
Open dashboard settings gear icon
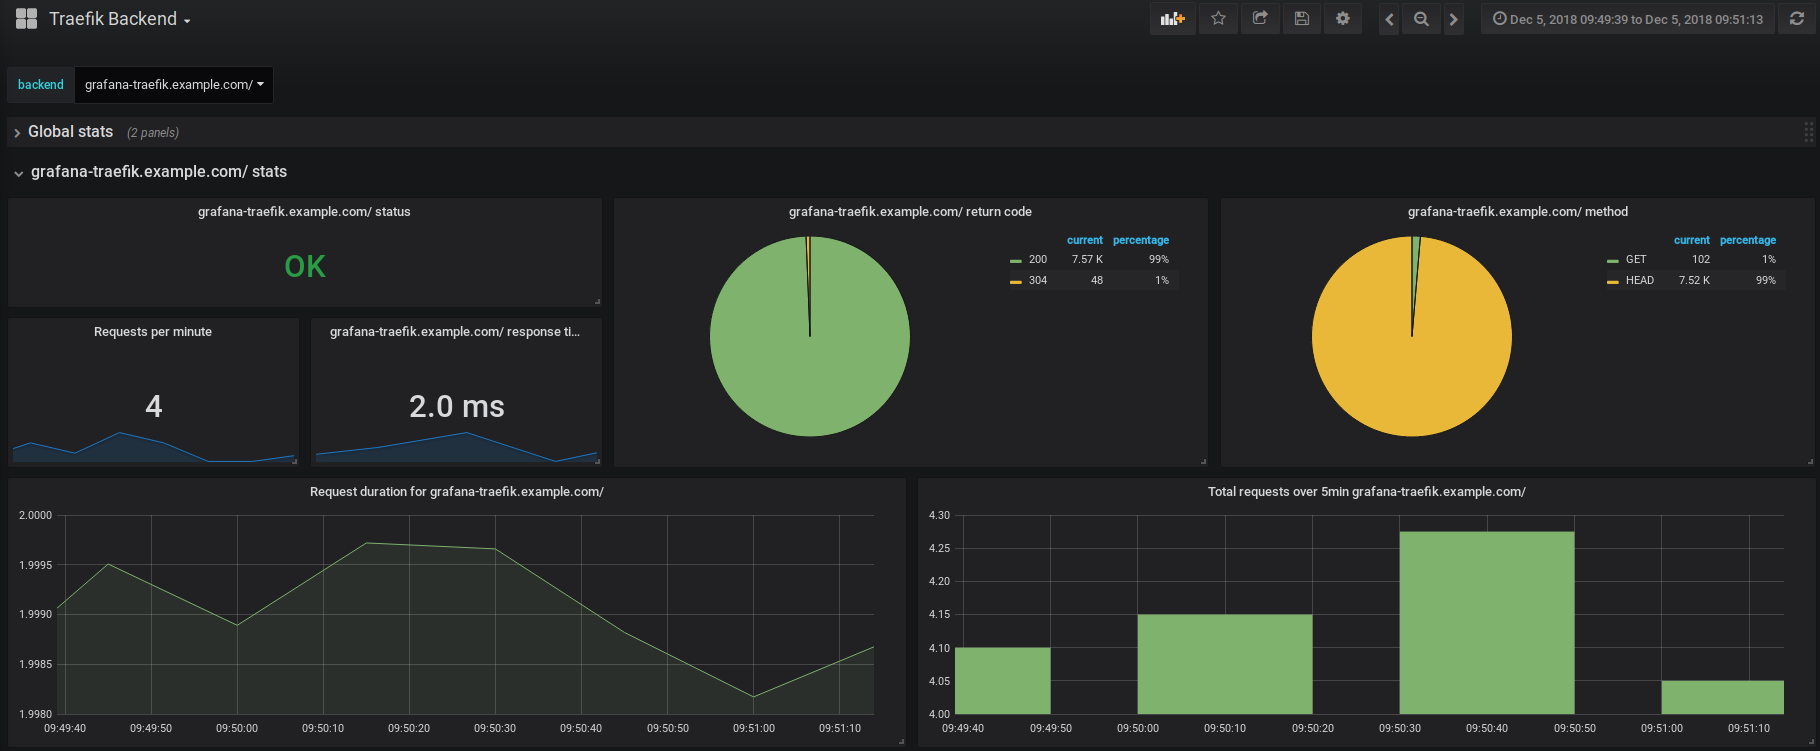[1343, 19]
